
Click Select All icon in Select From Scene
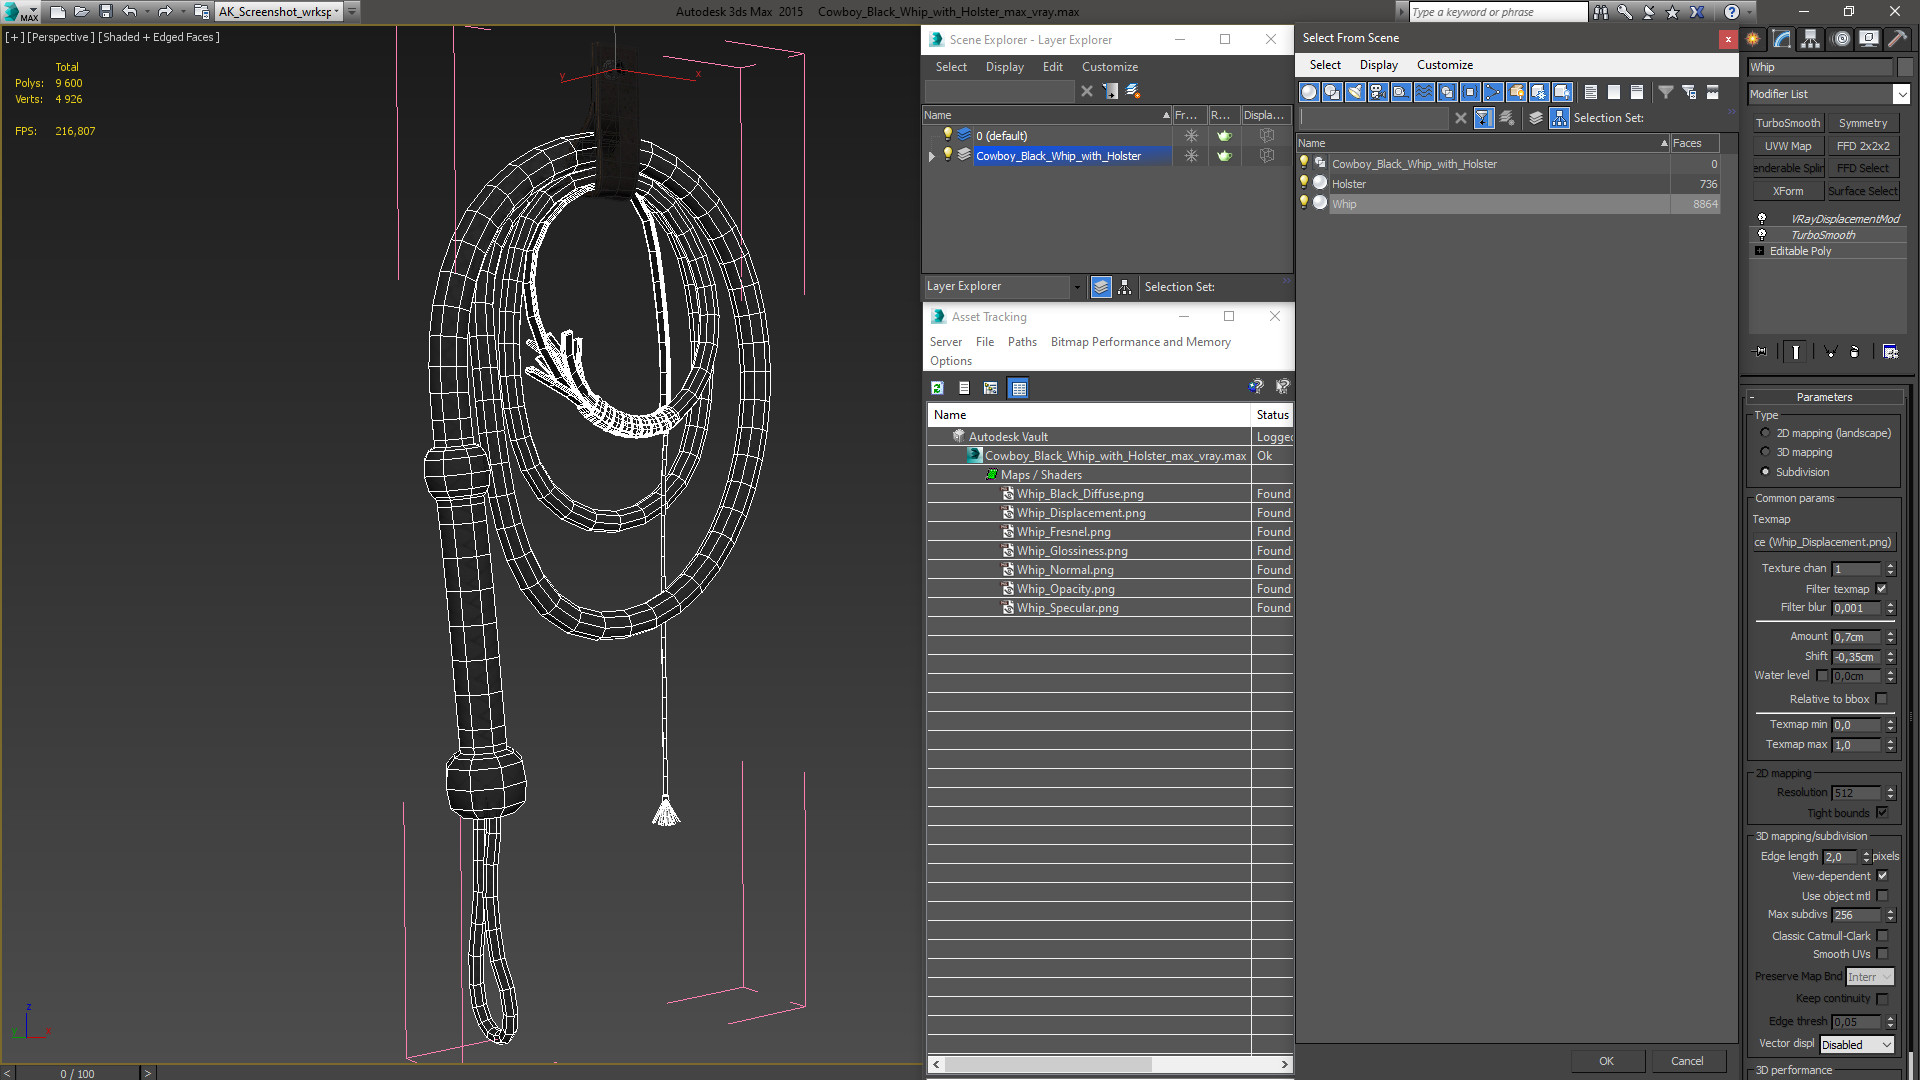(1591, 92)
